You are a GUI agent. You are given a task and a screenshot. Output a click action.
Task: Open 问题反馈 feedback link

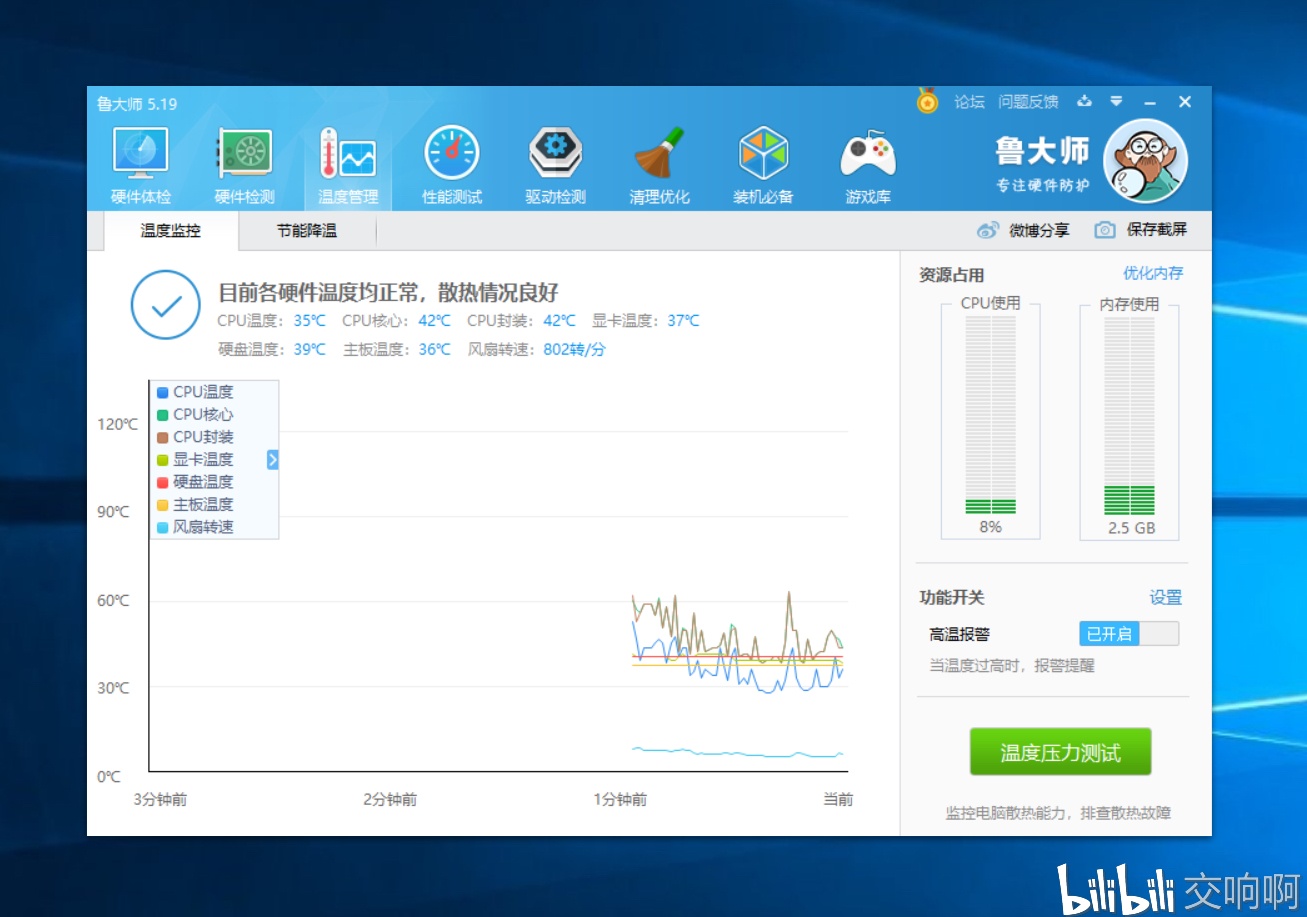pos(1028,101)
